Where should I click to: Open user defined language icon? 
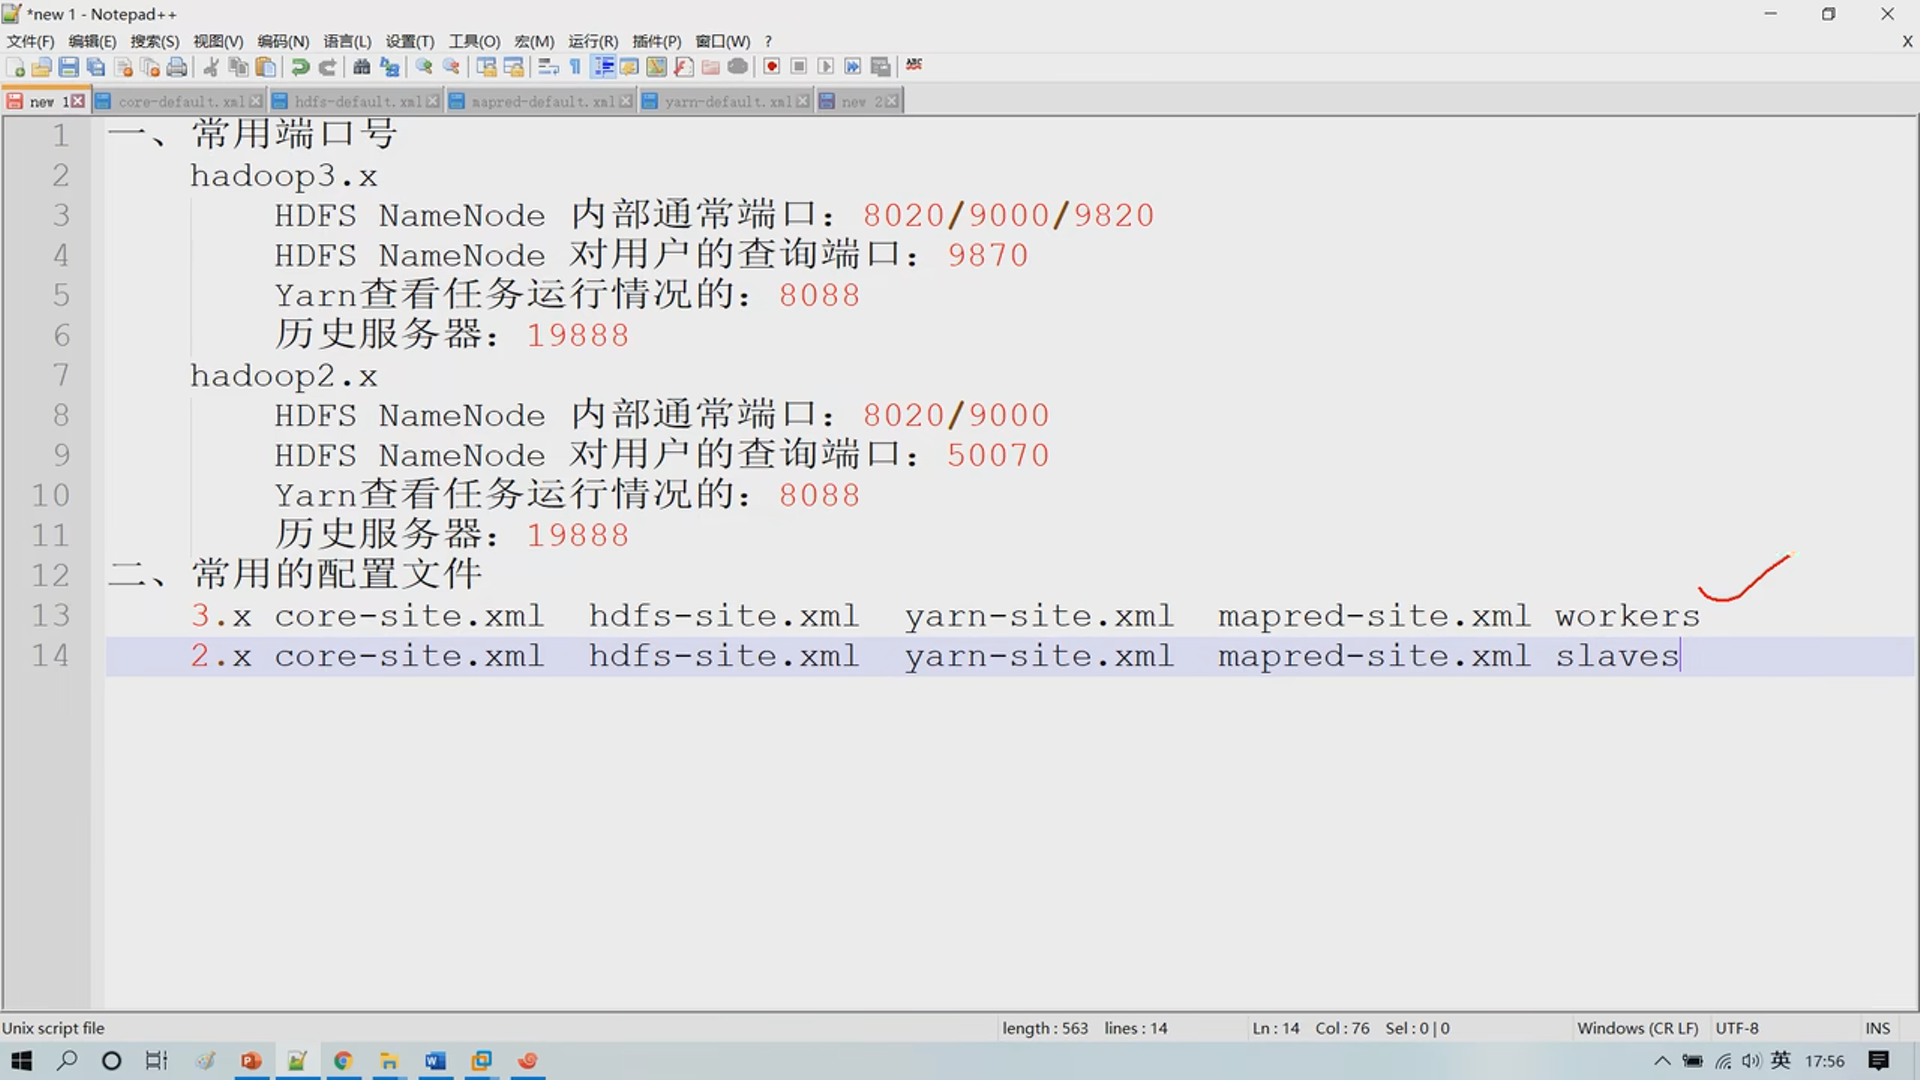pos(629,67)
